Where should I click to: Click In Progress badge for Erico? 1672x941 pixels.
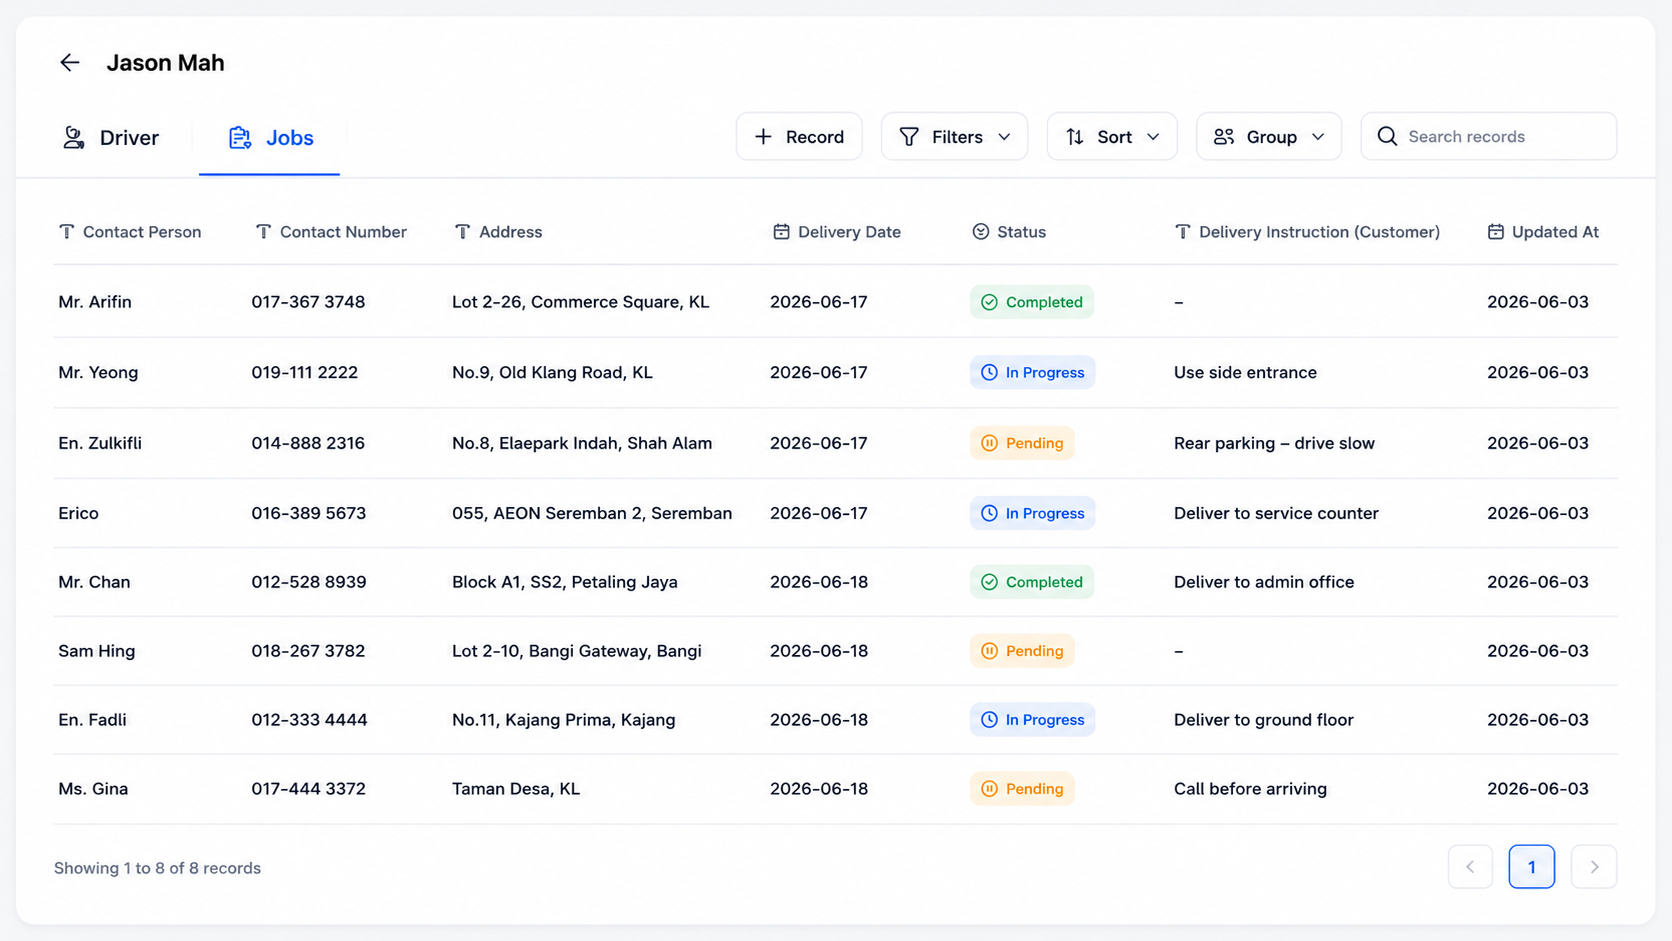tap(1033, 513)
